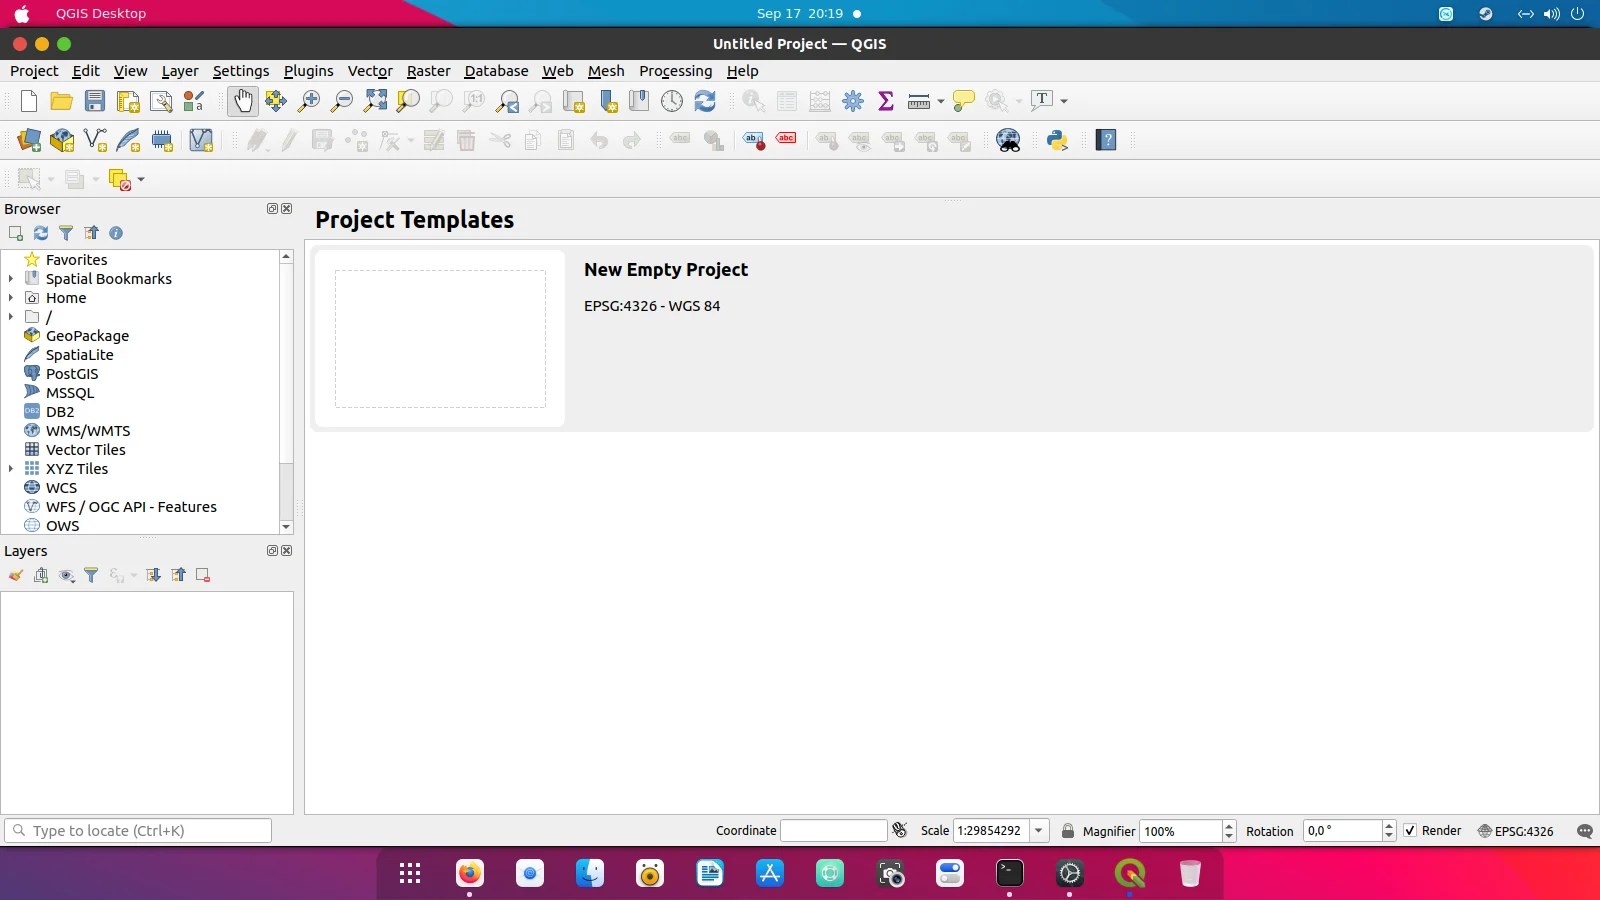Filter the Browser panel tree
Viewport: 1600px width, 900px height.
coord(66,233)
